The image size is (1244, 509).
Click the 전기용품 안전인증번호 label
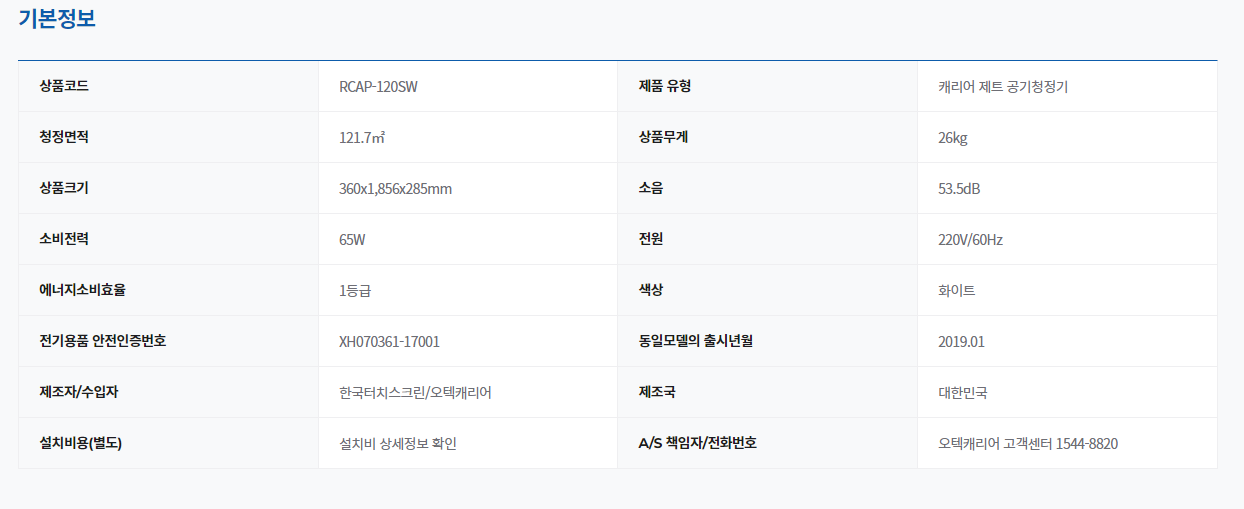102,341
